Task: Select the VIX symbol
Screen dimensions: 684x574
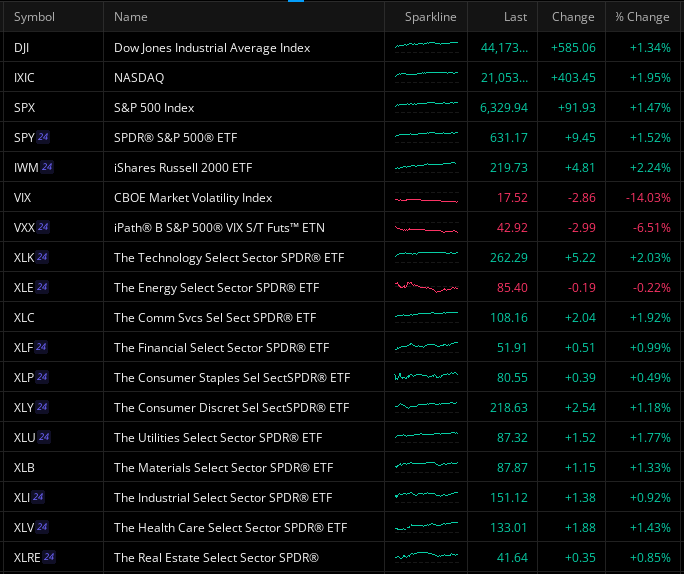Action: pyautogui.click(x=22, y=198)
